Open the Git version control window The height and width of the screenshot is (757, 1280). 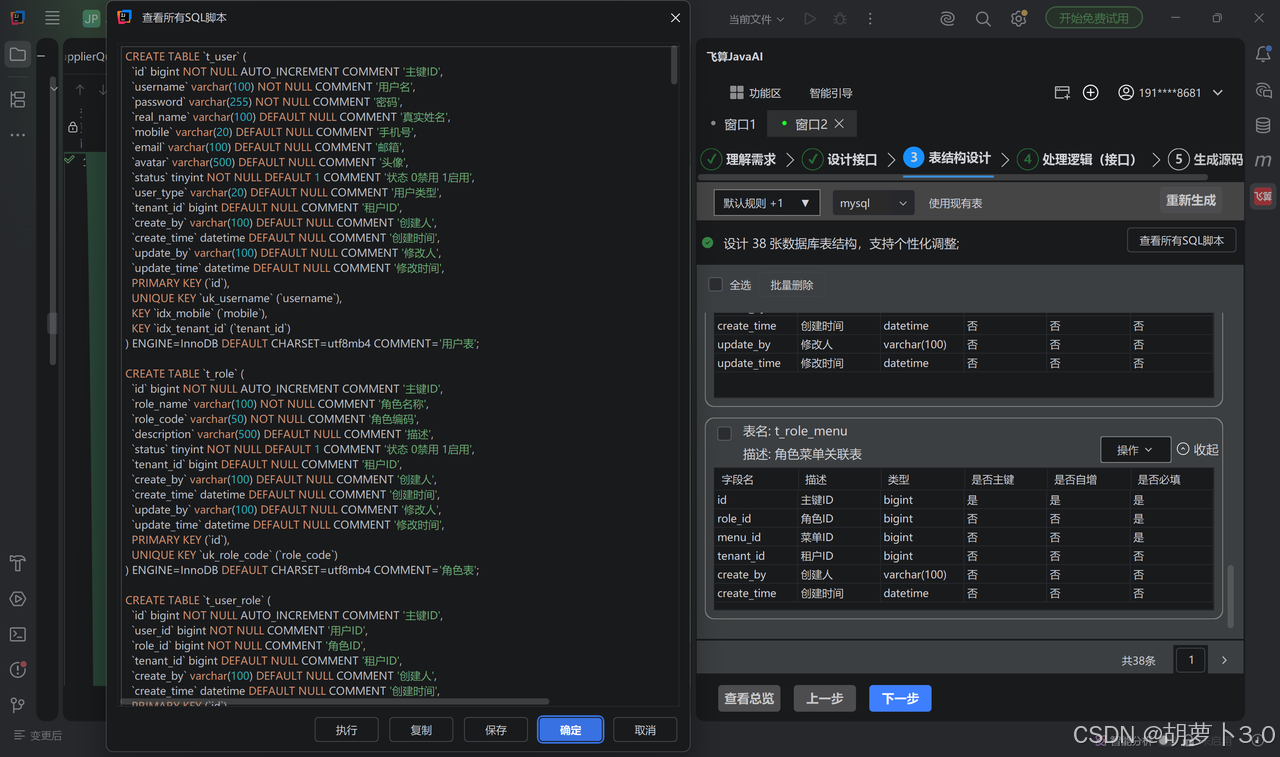click(17, 705)
